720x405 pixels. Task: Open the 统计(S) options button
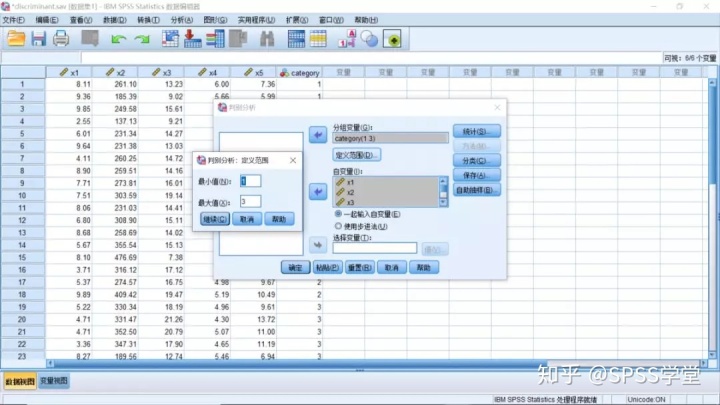click(477, 131)
